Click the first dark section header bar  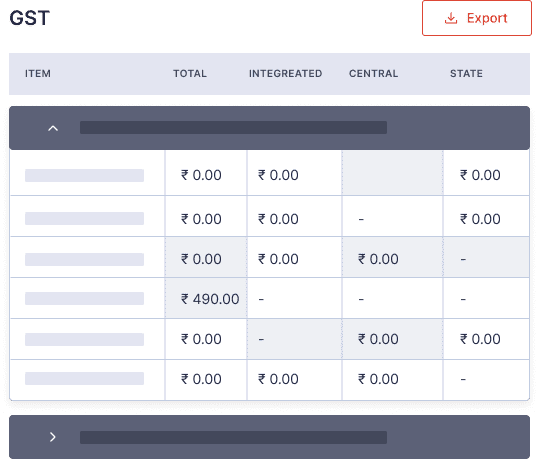tap(269, 128)
